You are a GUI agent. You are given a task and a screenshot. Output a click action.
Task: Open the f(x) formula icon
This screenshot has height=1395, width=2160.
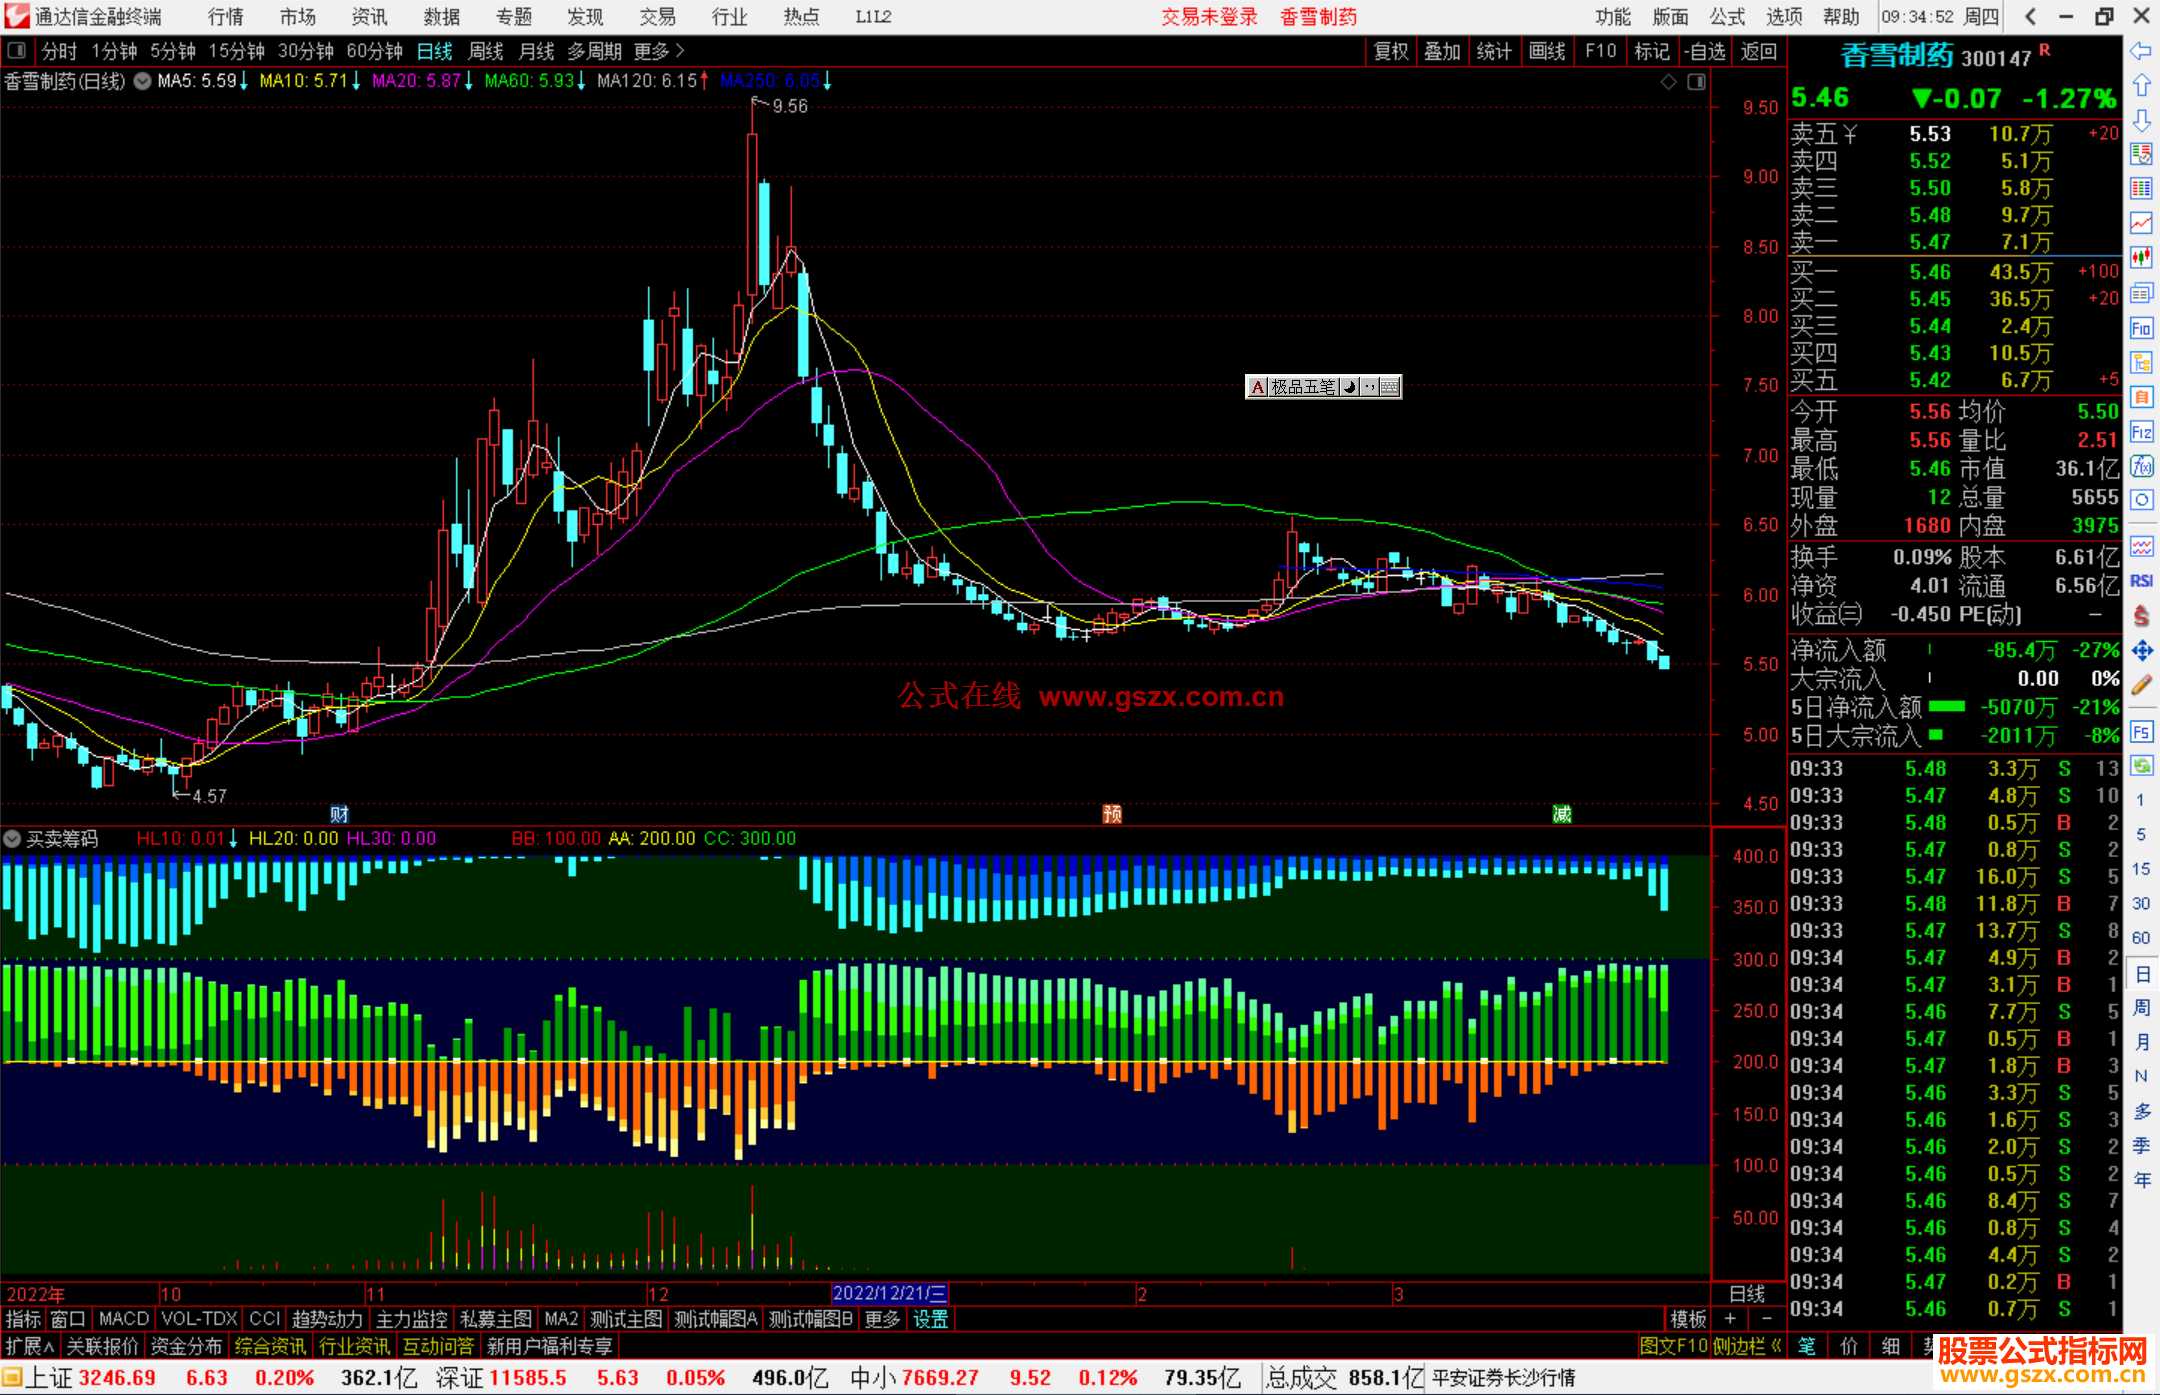(x=2141, y=466)
